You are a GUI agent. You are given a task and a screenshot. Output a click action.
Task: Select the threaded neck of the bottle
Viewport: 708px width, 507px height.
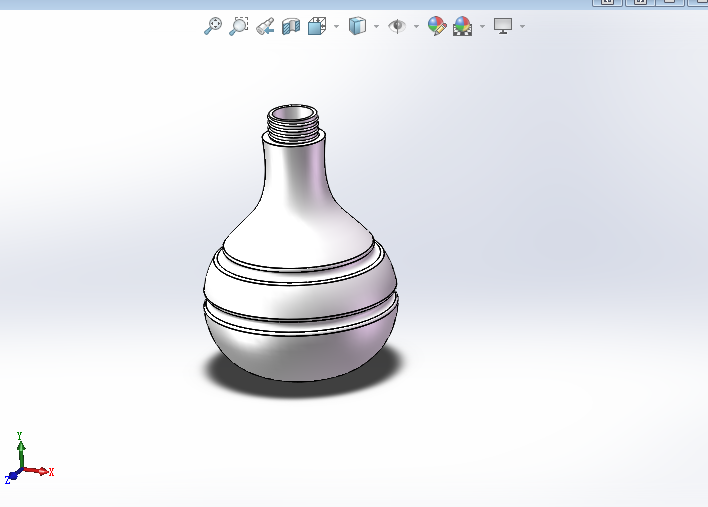293,128
